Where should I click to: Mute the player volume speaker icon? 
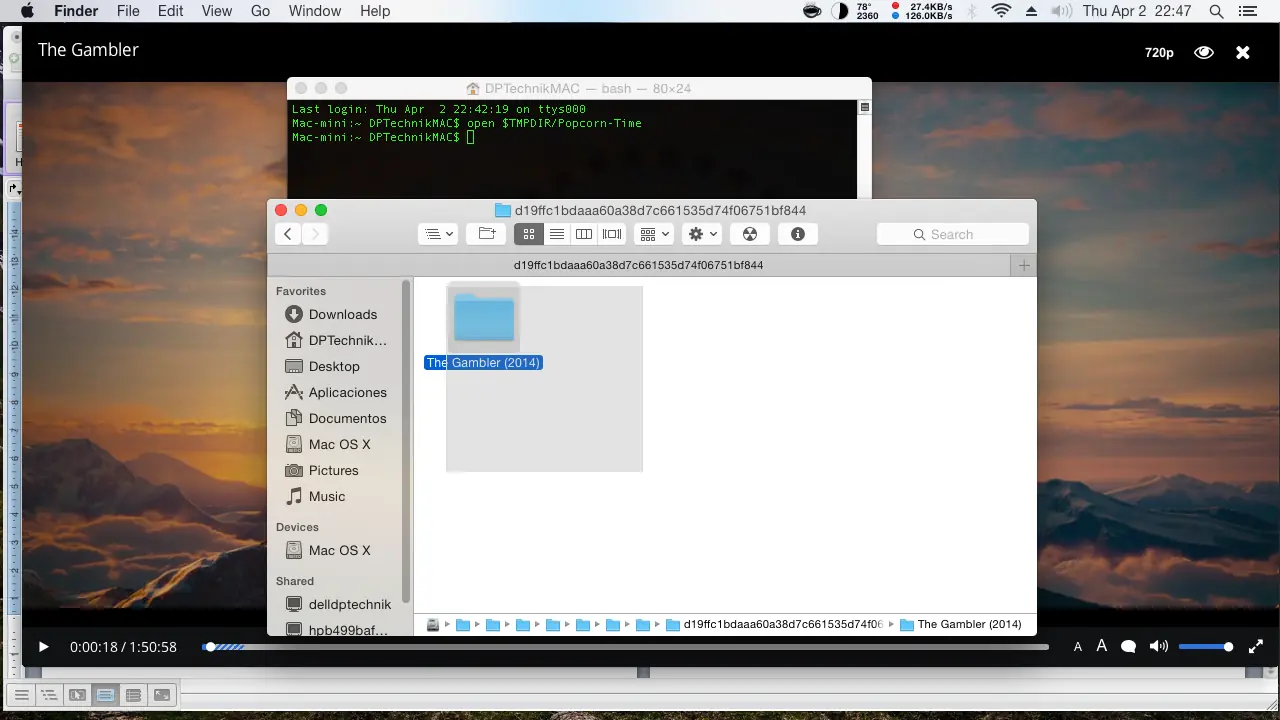pyautogui.click(x=1159, y=647)
